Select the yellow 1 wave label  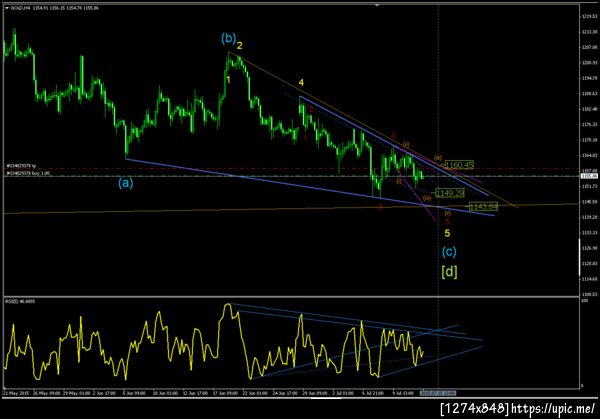click(228, 80)
